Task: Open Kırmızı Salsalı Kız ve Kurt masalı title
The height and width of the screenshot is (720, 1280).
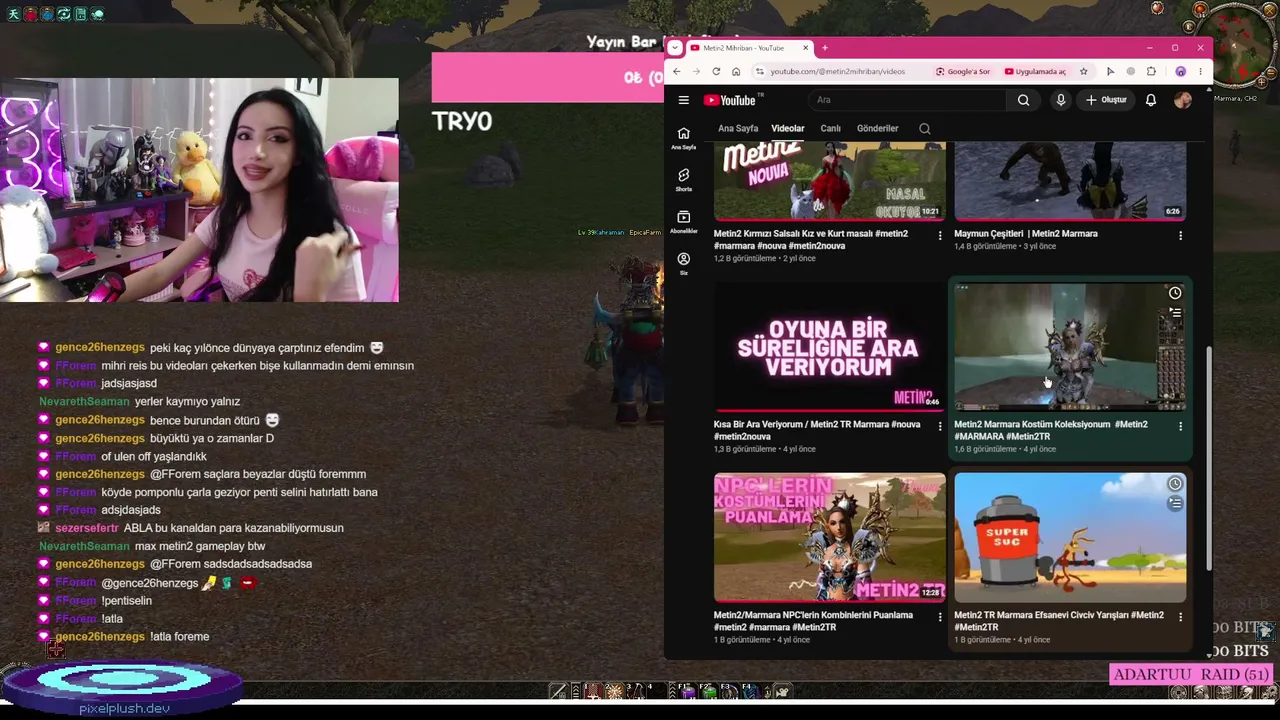Action: pyautogui.click(x=811, y=240)
